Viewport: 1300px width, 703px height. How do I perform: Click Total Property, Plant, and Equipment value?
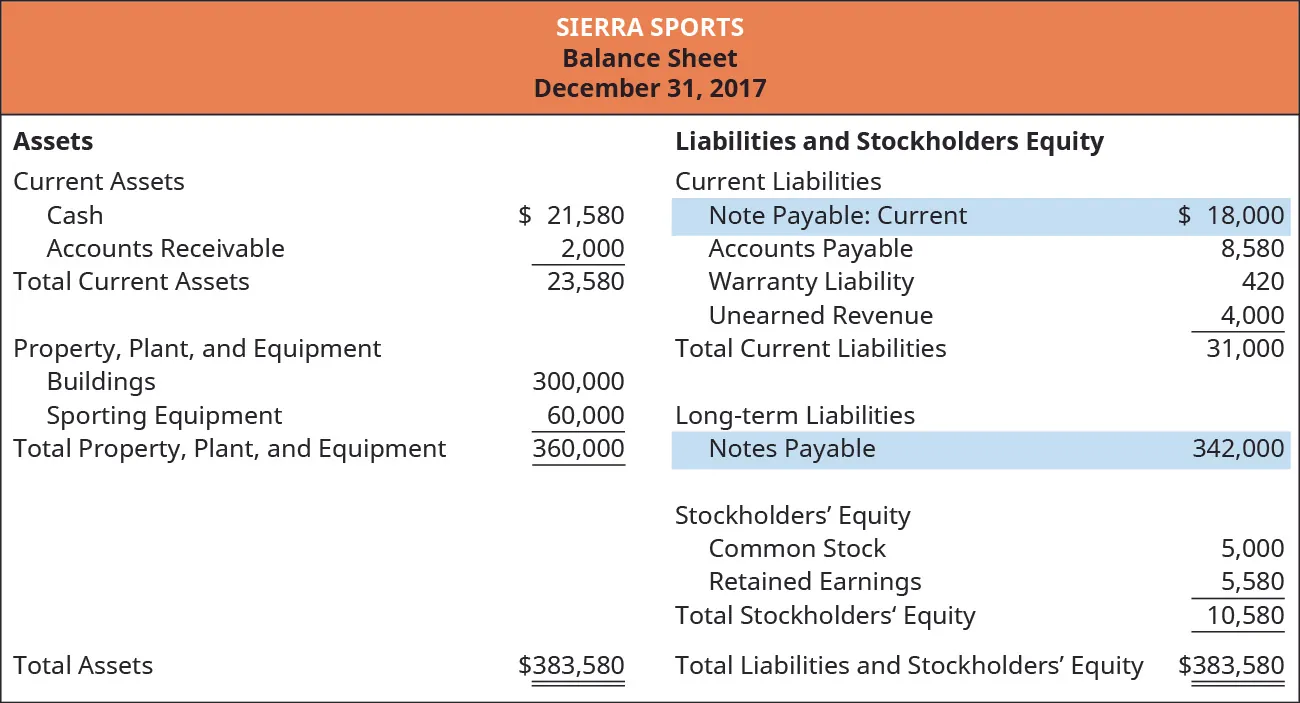(579, 448)
